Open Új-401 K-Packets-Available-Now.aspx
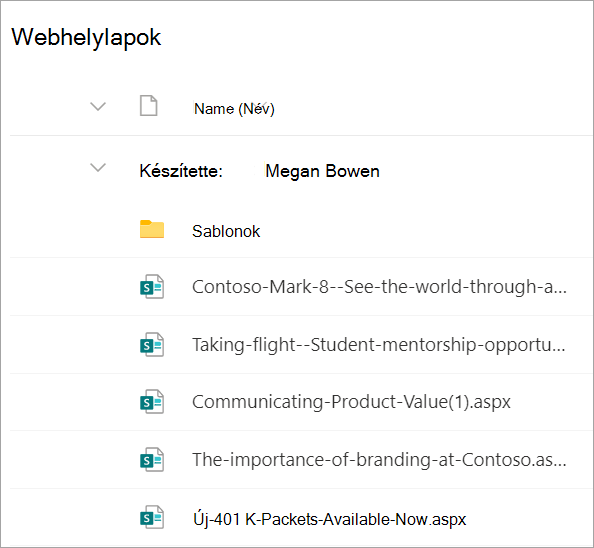Viewport: 594px width, 548px height. click(x=329, y=519)
